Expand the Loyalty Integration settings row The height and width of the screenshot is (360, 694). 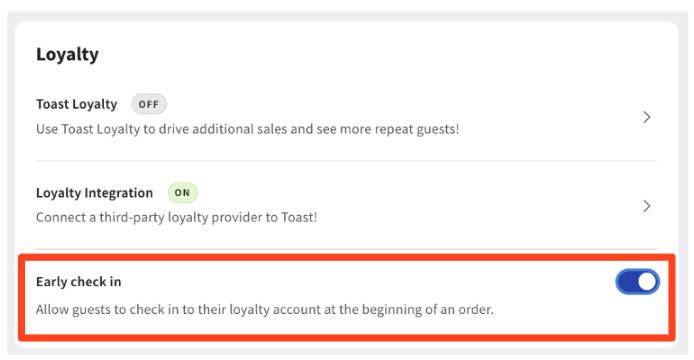tap(347, 205)
